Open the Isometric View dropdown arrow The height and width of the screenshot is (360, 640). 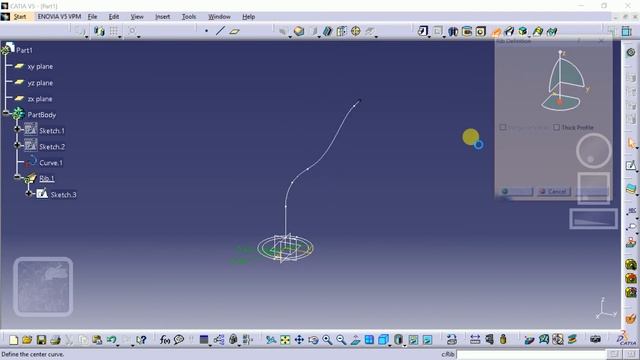(389, 345)
